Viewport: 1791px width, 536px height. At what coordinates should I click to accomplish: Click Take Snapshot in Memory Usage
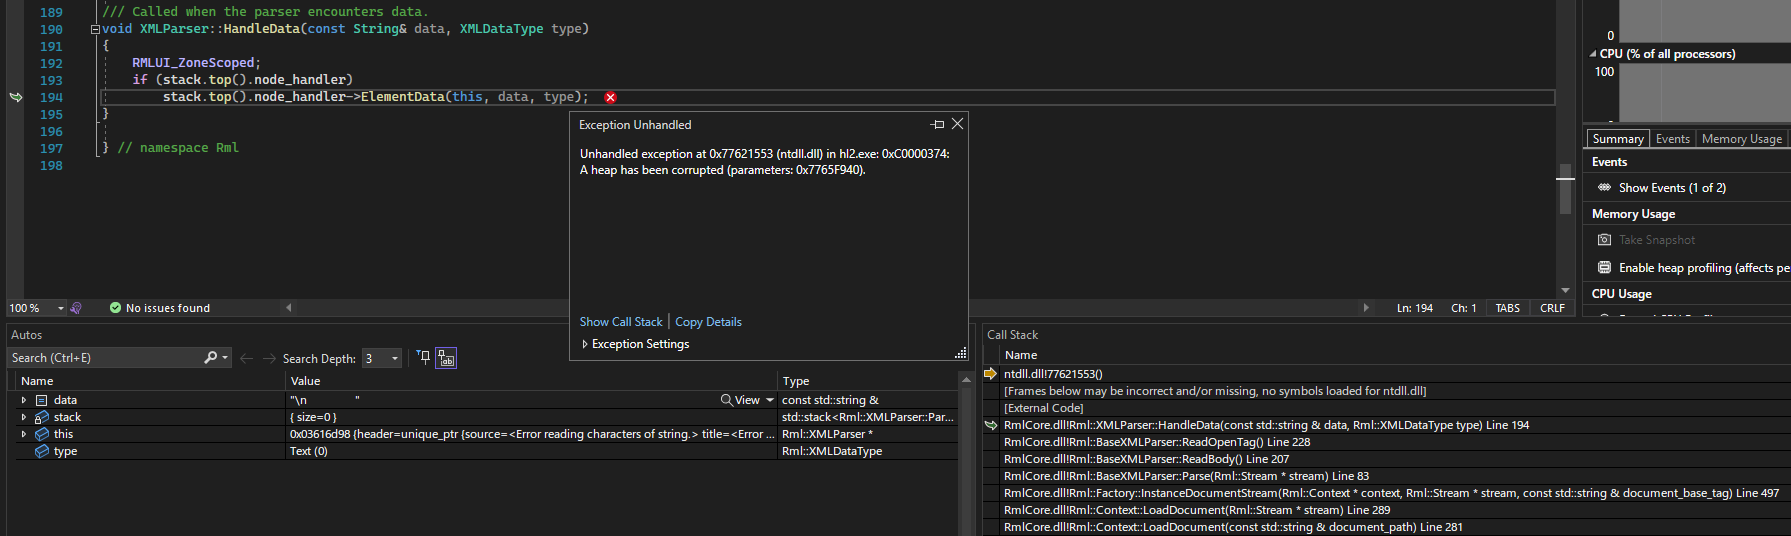pos(1657,240)
